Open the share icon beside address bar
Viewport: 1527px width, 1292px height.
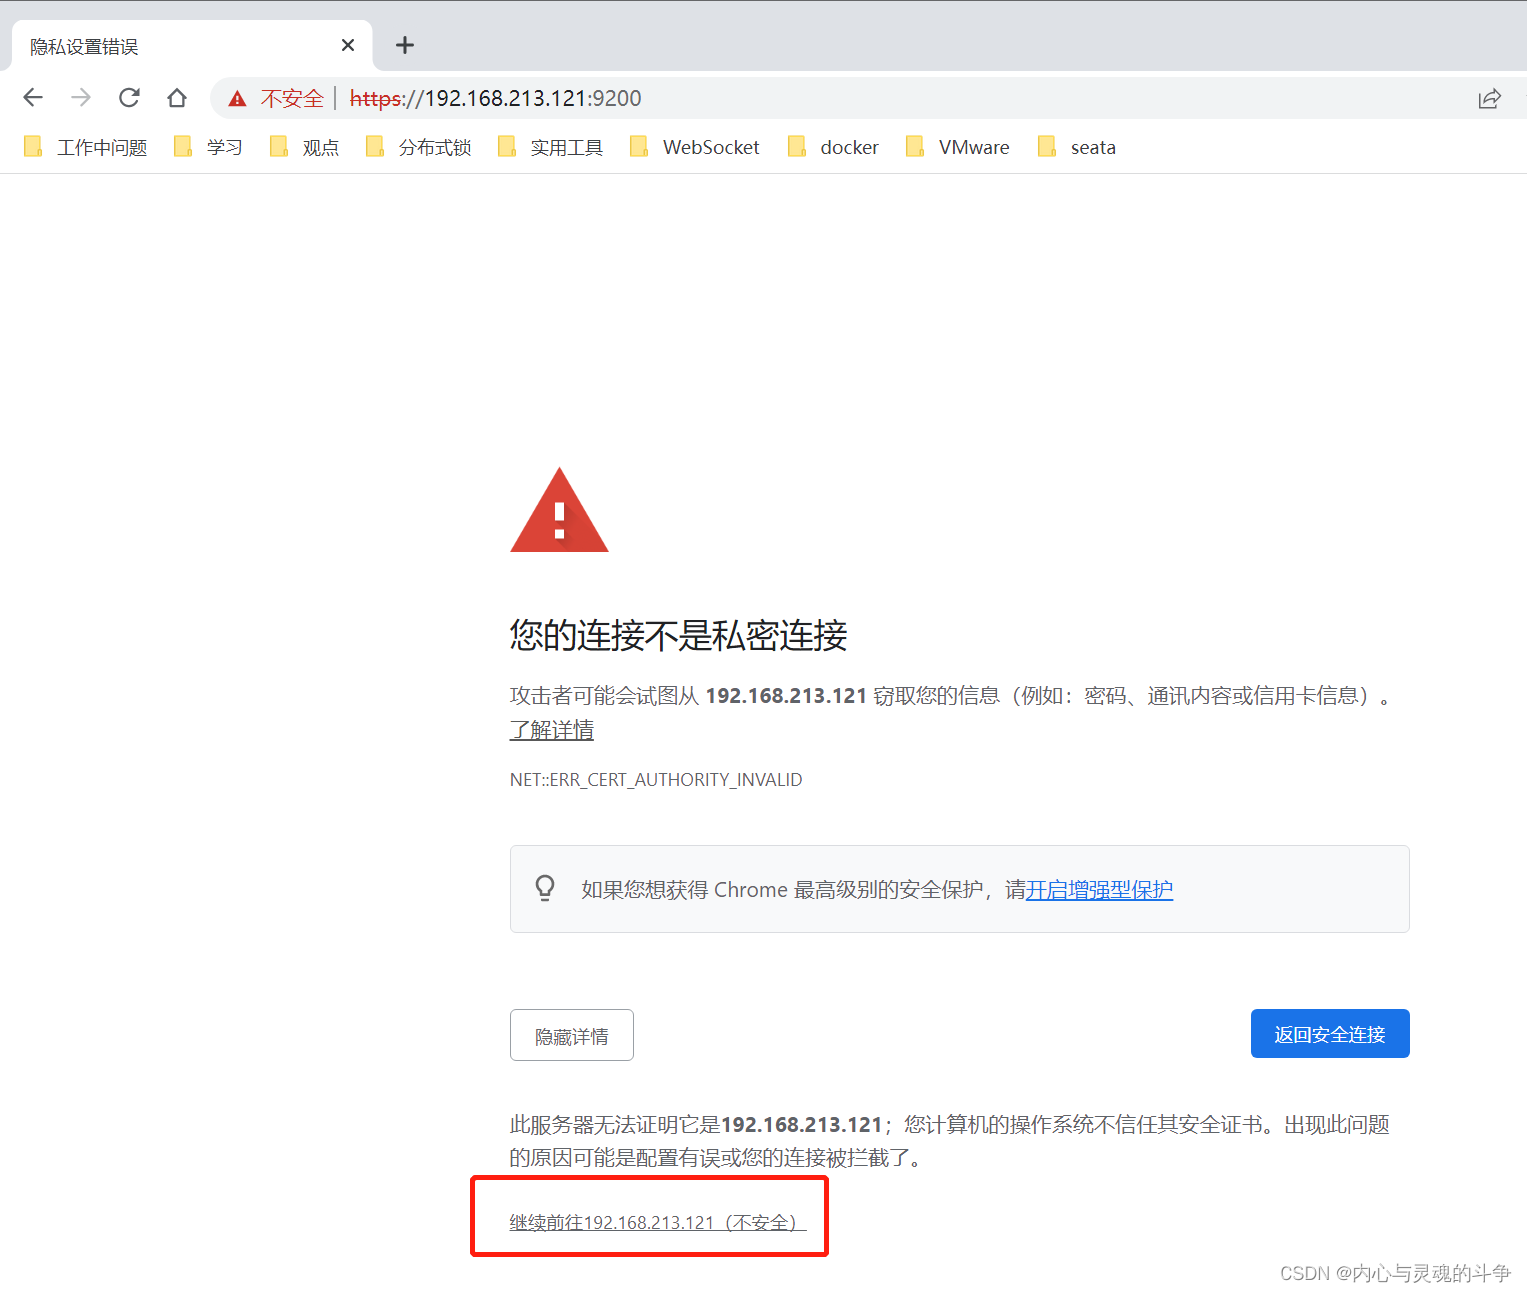(1490, 97)
